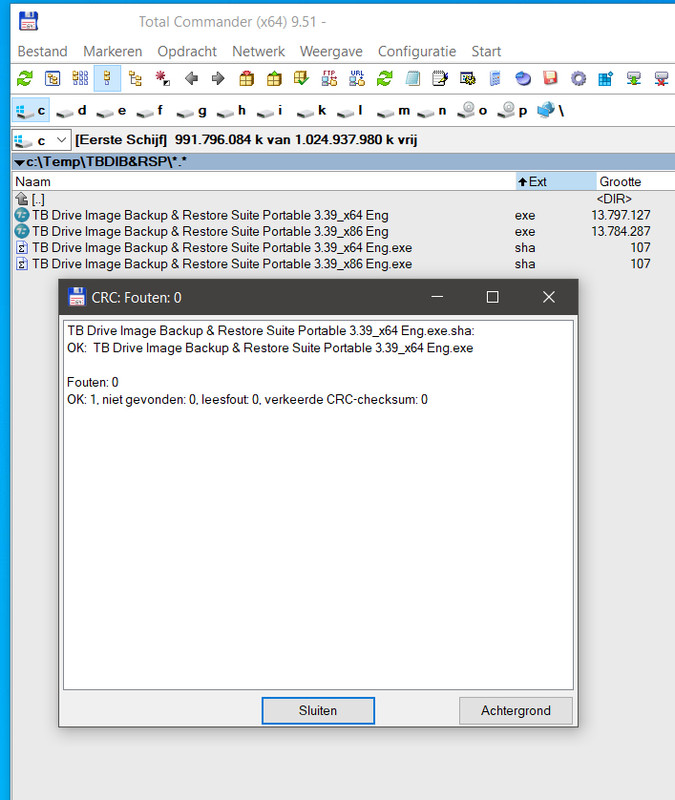Viewport: 675px width, 800px height.
Task: Click the invert selection red asterisk icon
Action: tap(163, 79)
